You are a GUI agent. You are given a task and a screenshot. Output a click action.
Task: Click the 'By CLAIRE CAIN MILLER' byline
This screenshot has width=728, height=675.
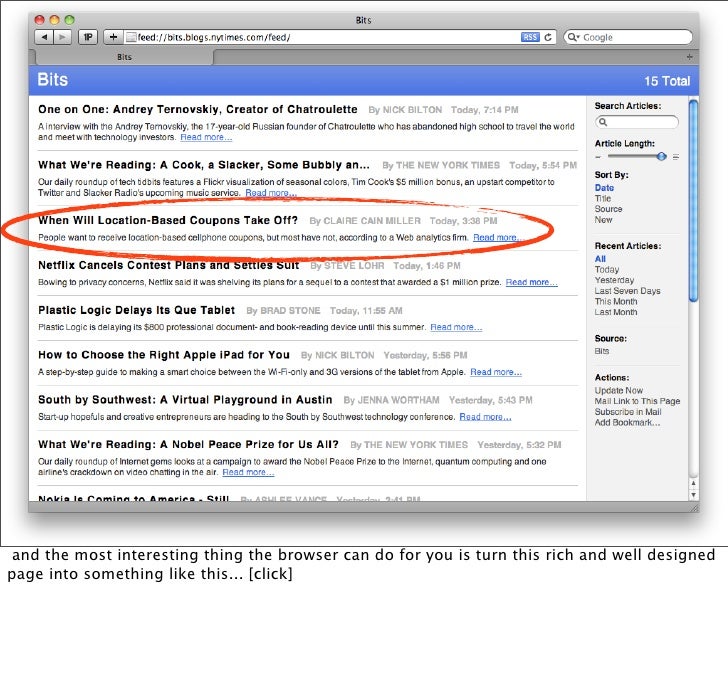coord(365,221)
